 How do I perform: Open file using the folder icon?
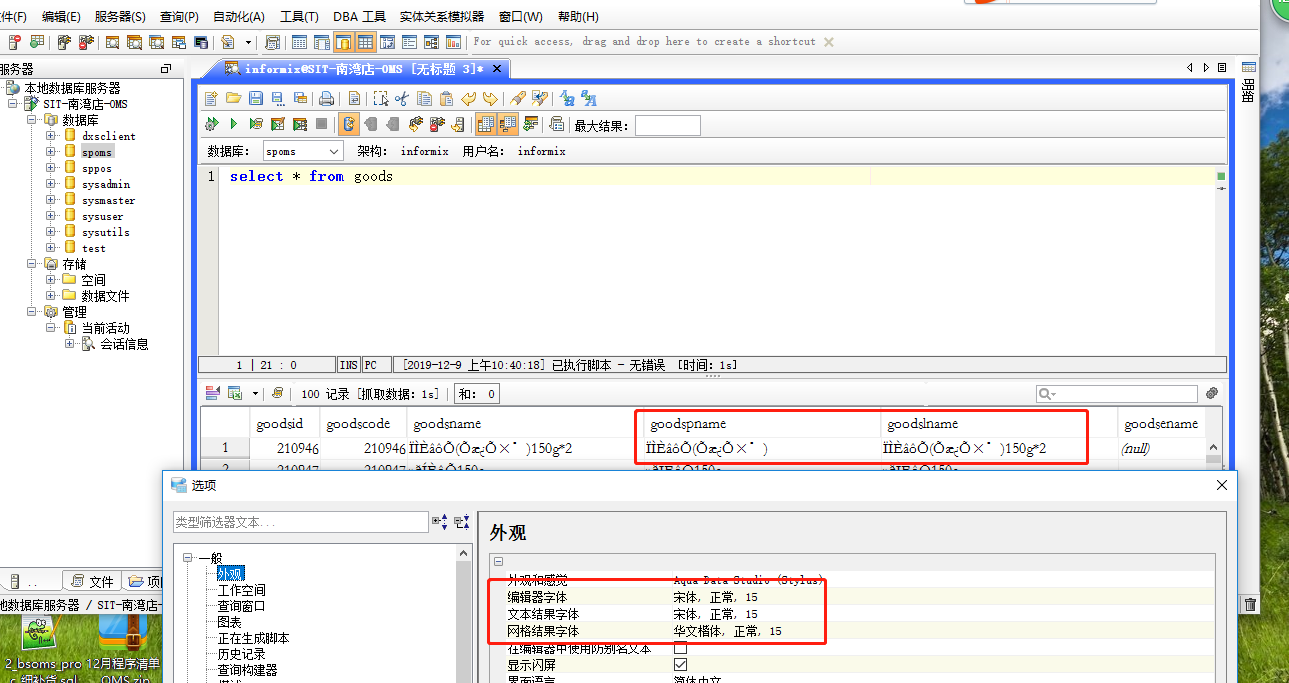[233, 98]
